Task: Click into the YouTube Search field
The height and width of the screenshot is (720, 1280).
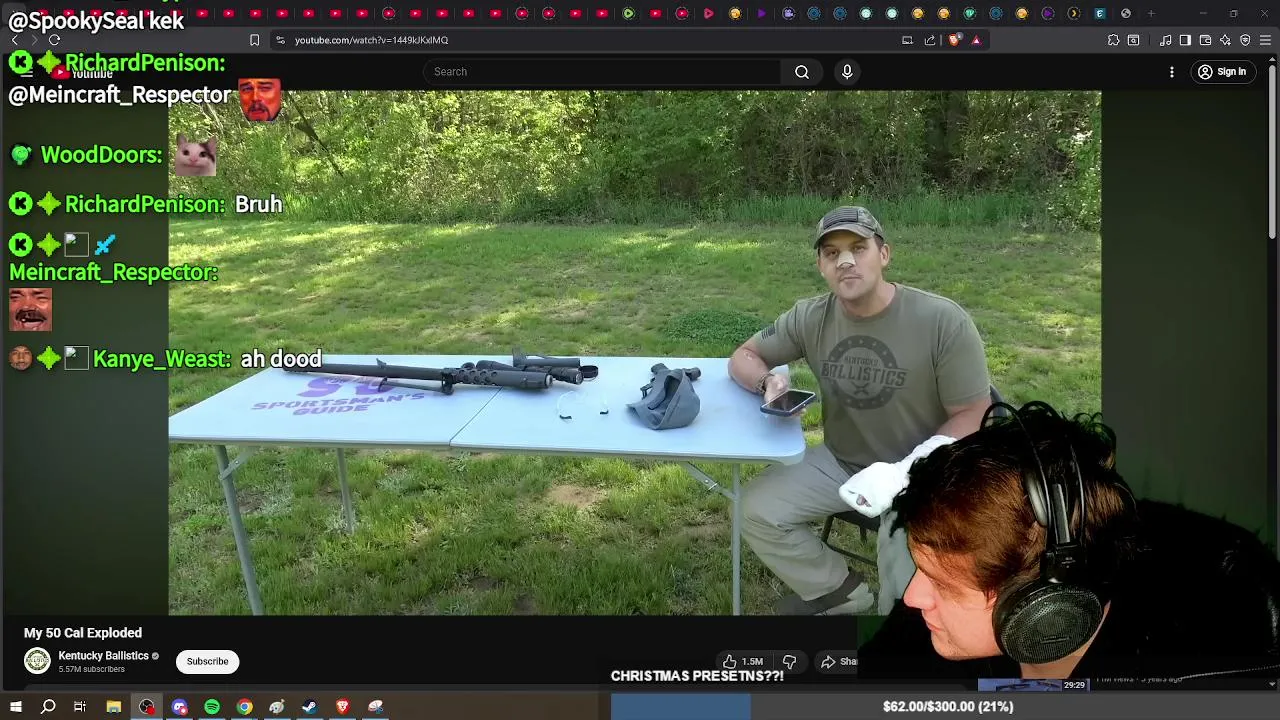Action: click(604, 72)
